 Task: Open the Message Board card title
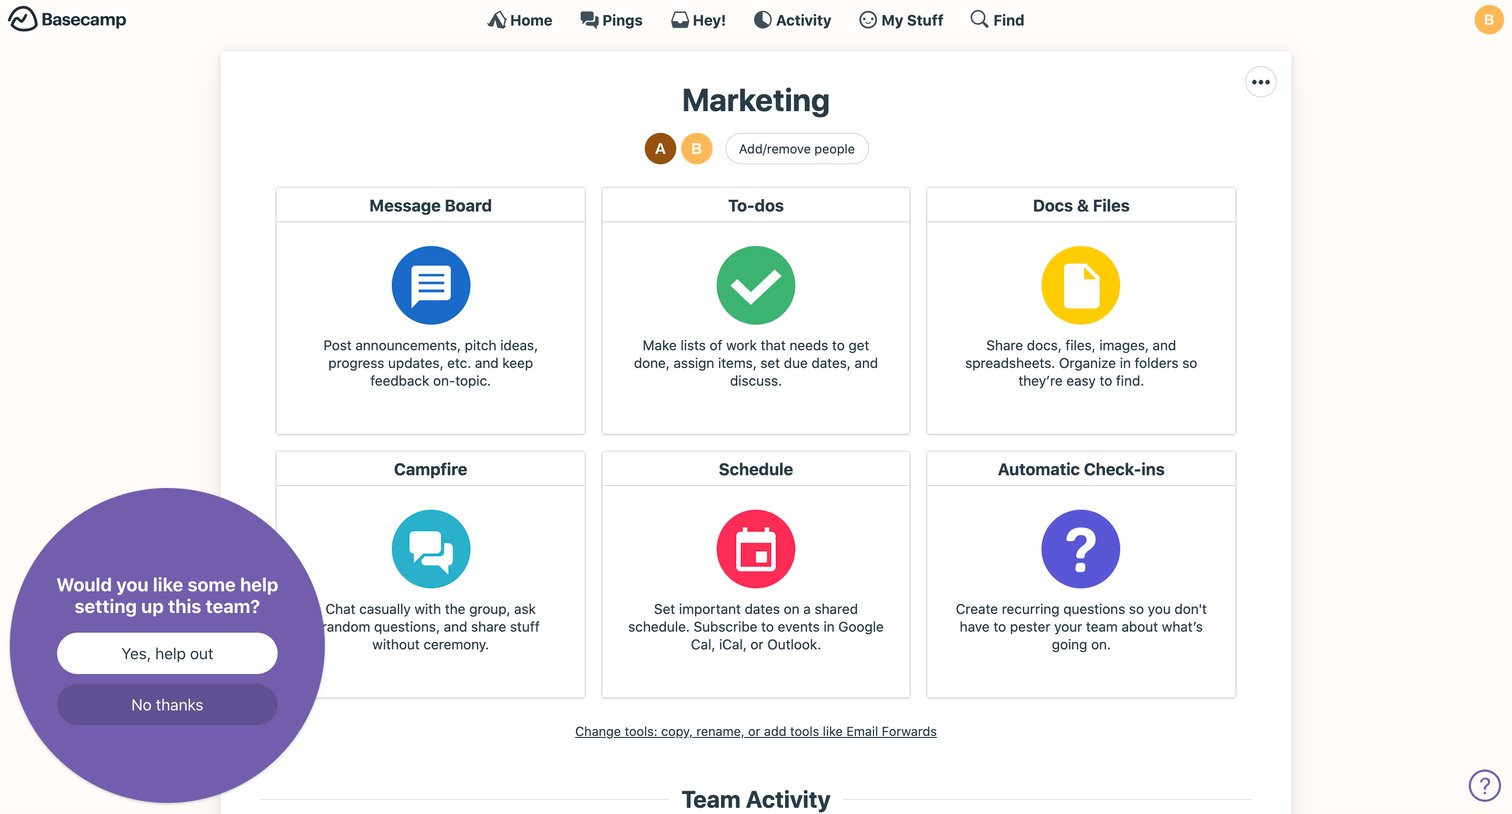[x=431, y=206]
